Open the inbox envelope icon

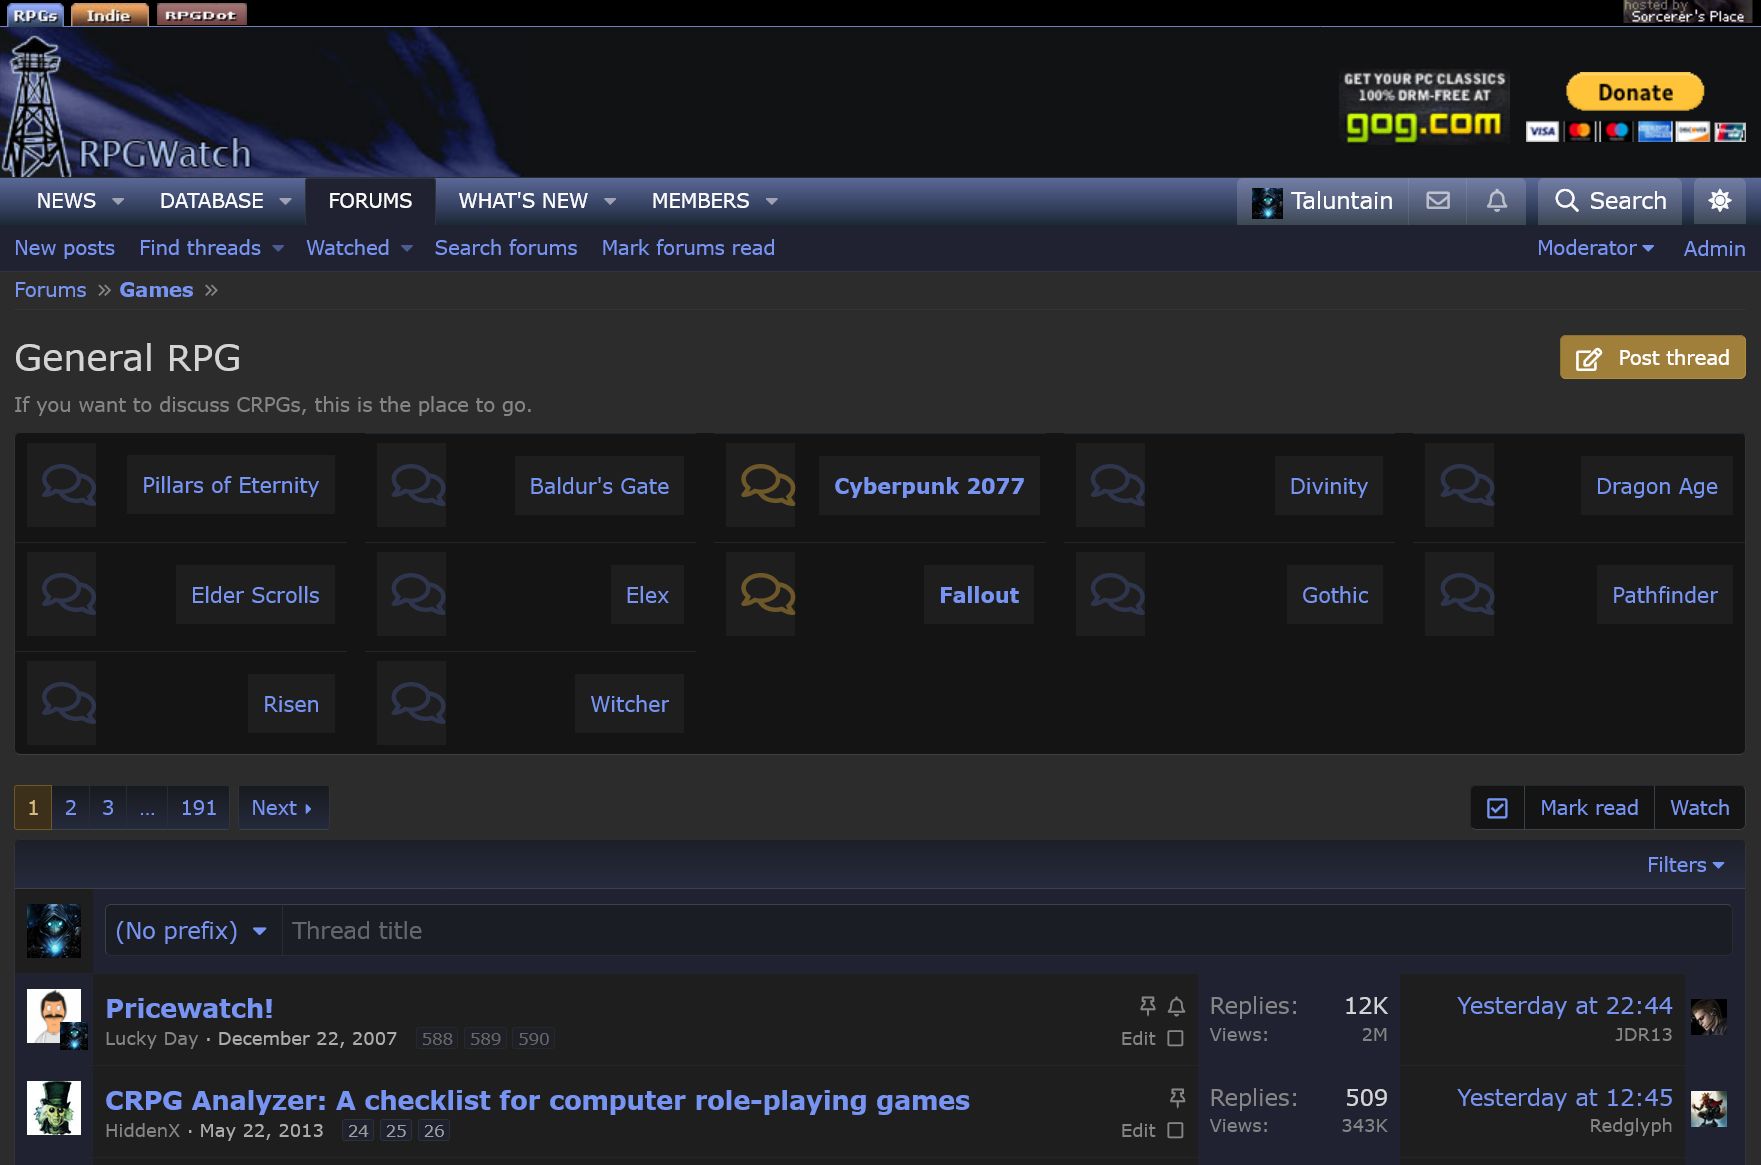click(1438, 201)
